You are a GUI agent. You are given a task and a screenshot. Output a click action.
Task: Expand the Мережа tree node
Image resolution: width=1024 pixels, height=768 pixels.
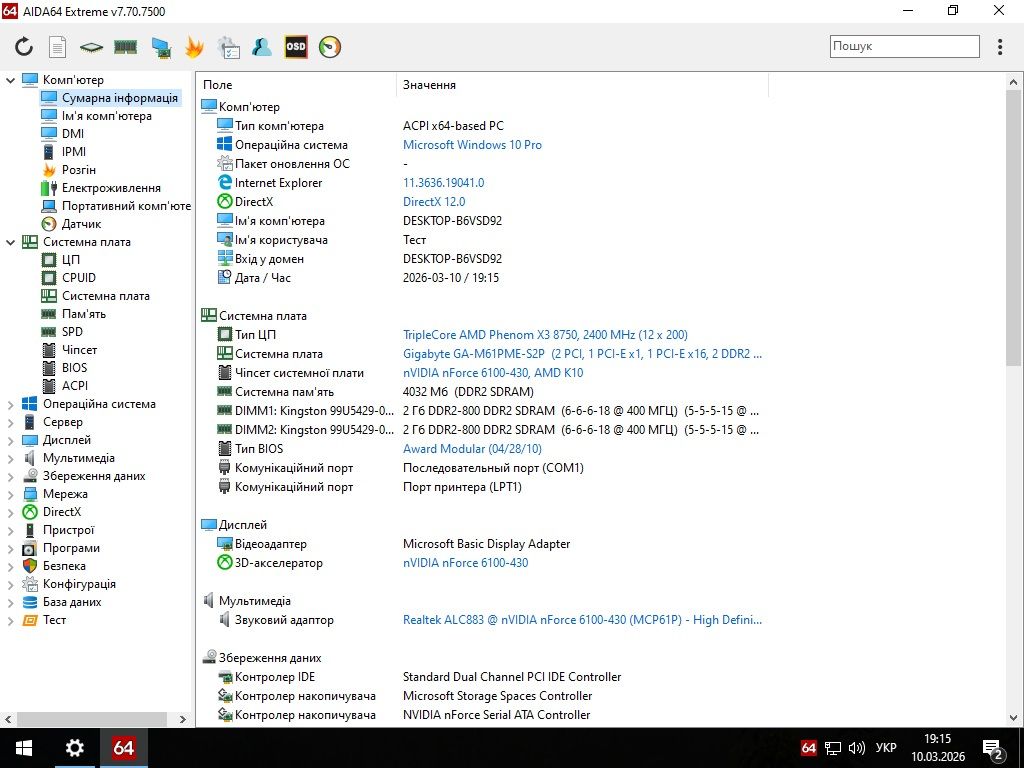(x=10, y=494)
